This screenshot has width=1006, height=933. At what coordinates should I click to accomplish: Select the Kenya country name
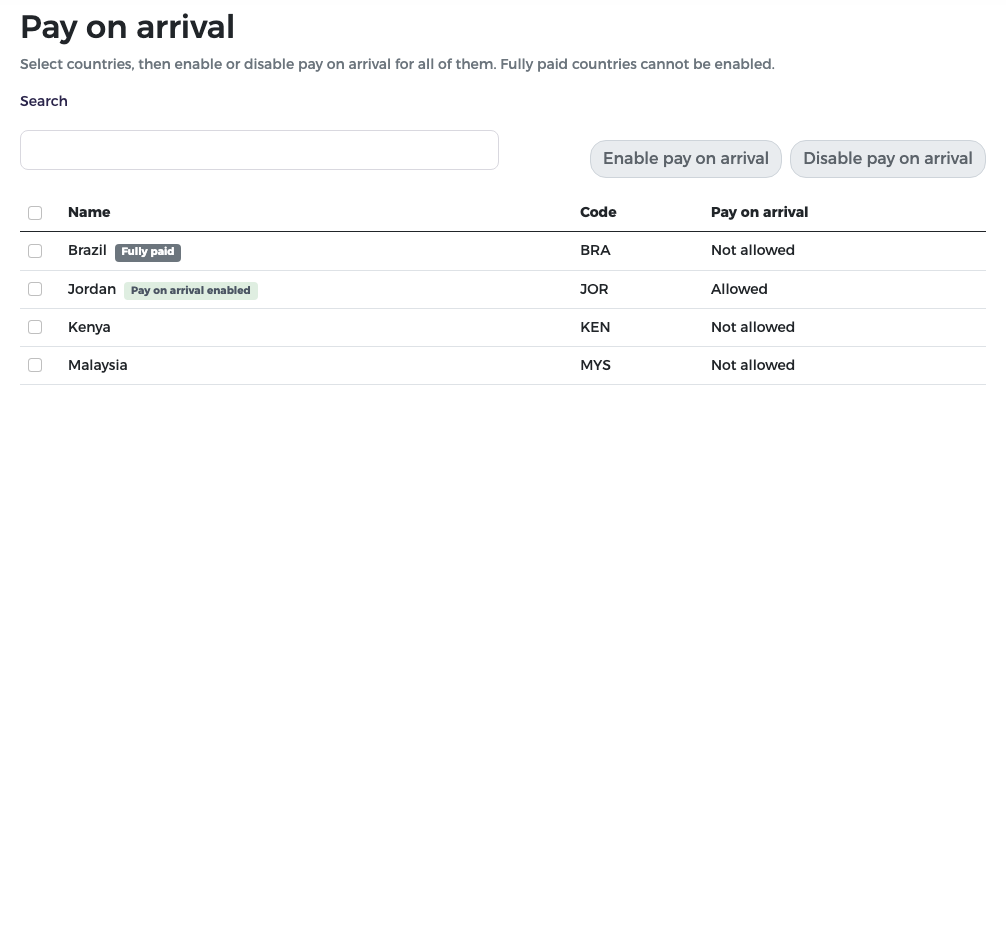[89, 327]
